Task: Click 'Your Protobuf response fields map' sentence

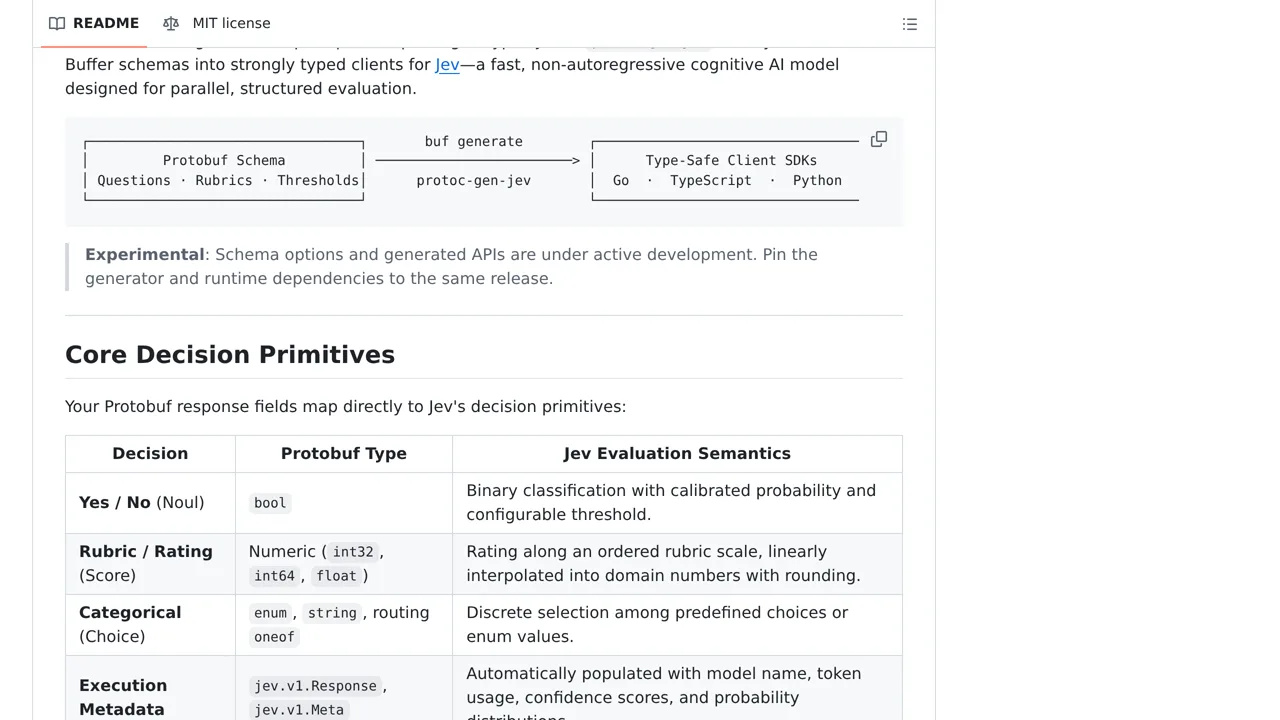Action: click(x=345, y=407)
